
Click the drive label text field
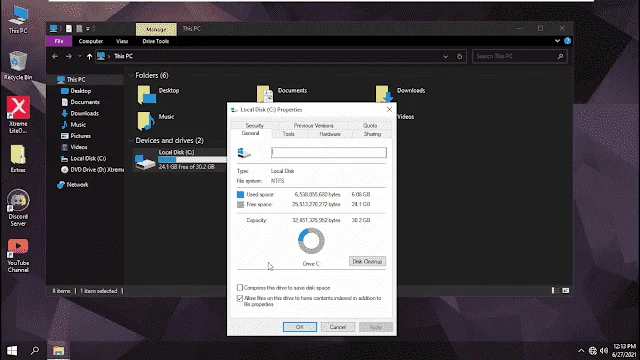tap(329, 153)
